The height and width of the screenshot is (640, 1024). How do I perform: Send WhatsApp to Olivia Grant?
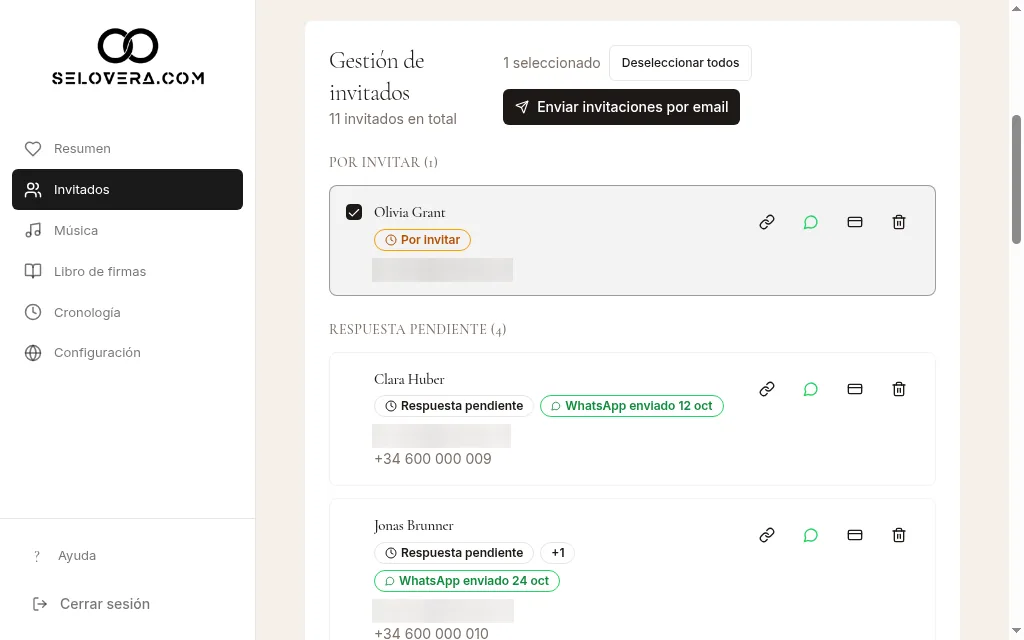coord(810,222)
